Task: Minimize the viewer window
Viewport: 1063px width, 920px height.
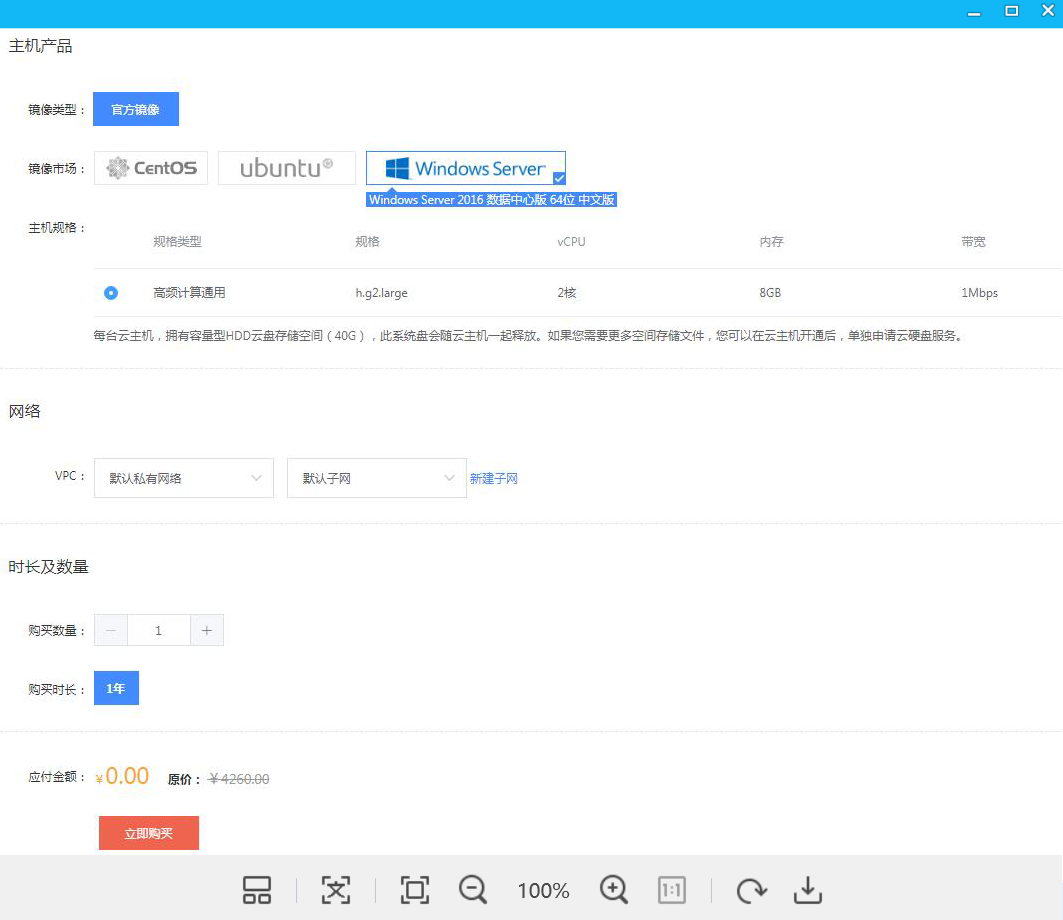Action: click(974, 12)
